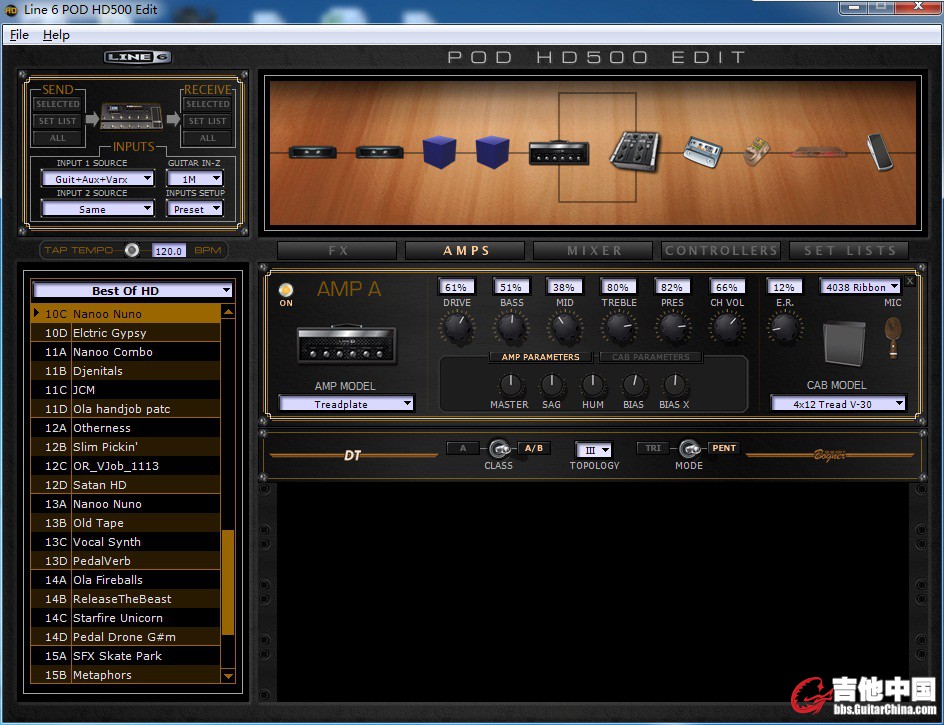Switch to the AMPS tab
Image resolution: width=944 pixels, height=725 pixels.
pos(465,250)
